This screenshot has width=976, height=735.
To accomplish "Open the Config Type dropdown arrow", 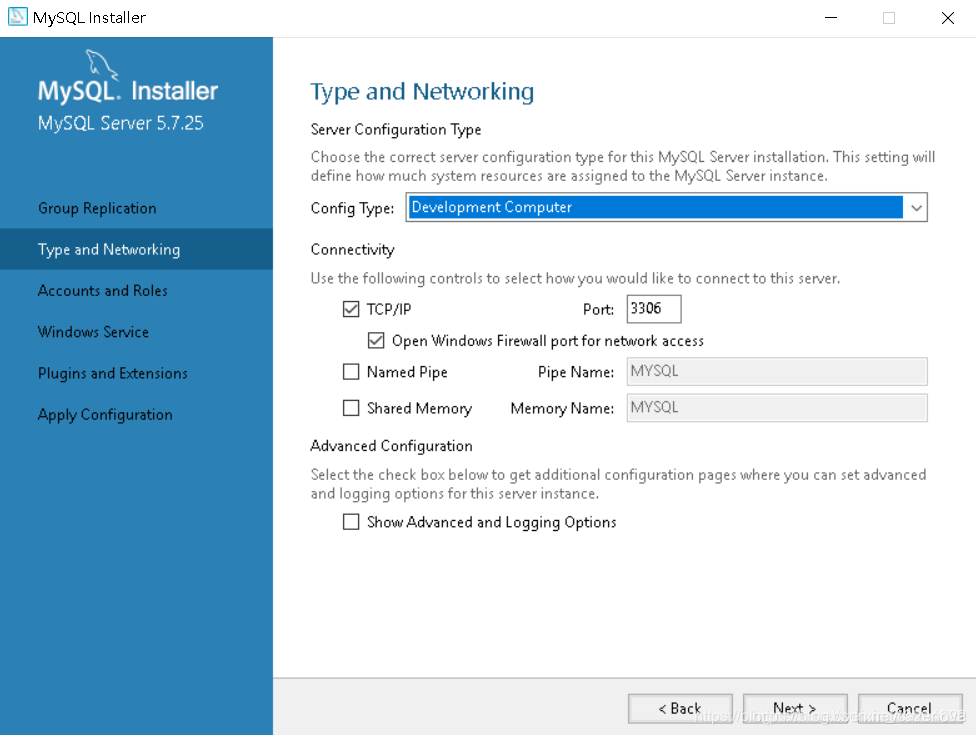I will click(916, 208).
